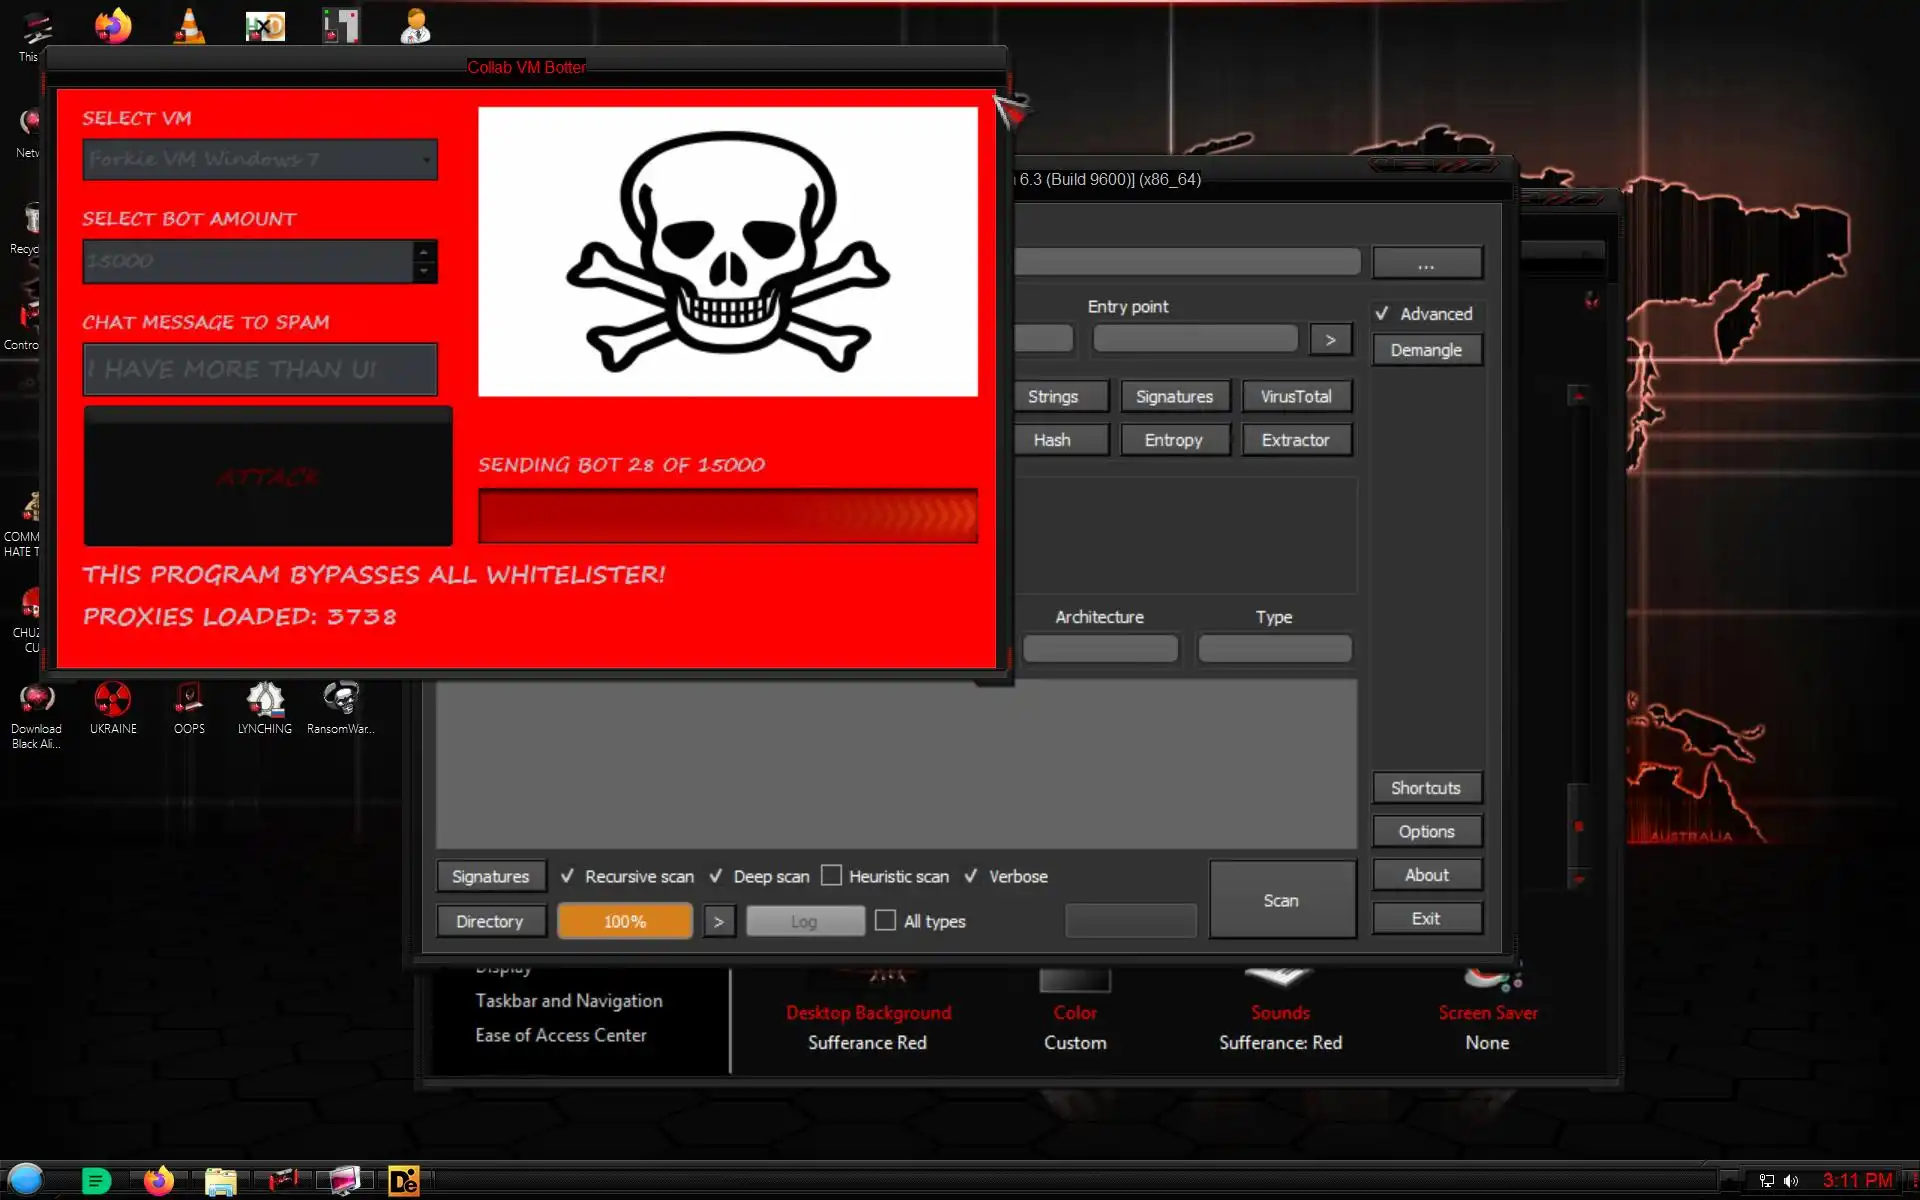The height and width of the screenshot is (1200, 1920).
Task: Click the Start orb button
Action: click(26, 1180)
